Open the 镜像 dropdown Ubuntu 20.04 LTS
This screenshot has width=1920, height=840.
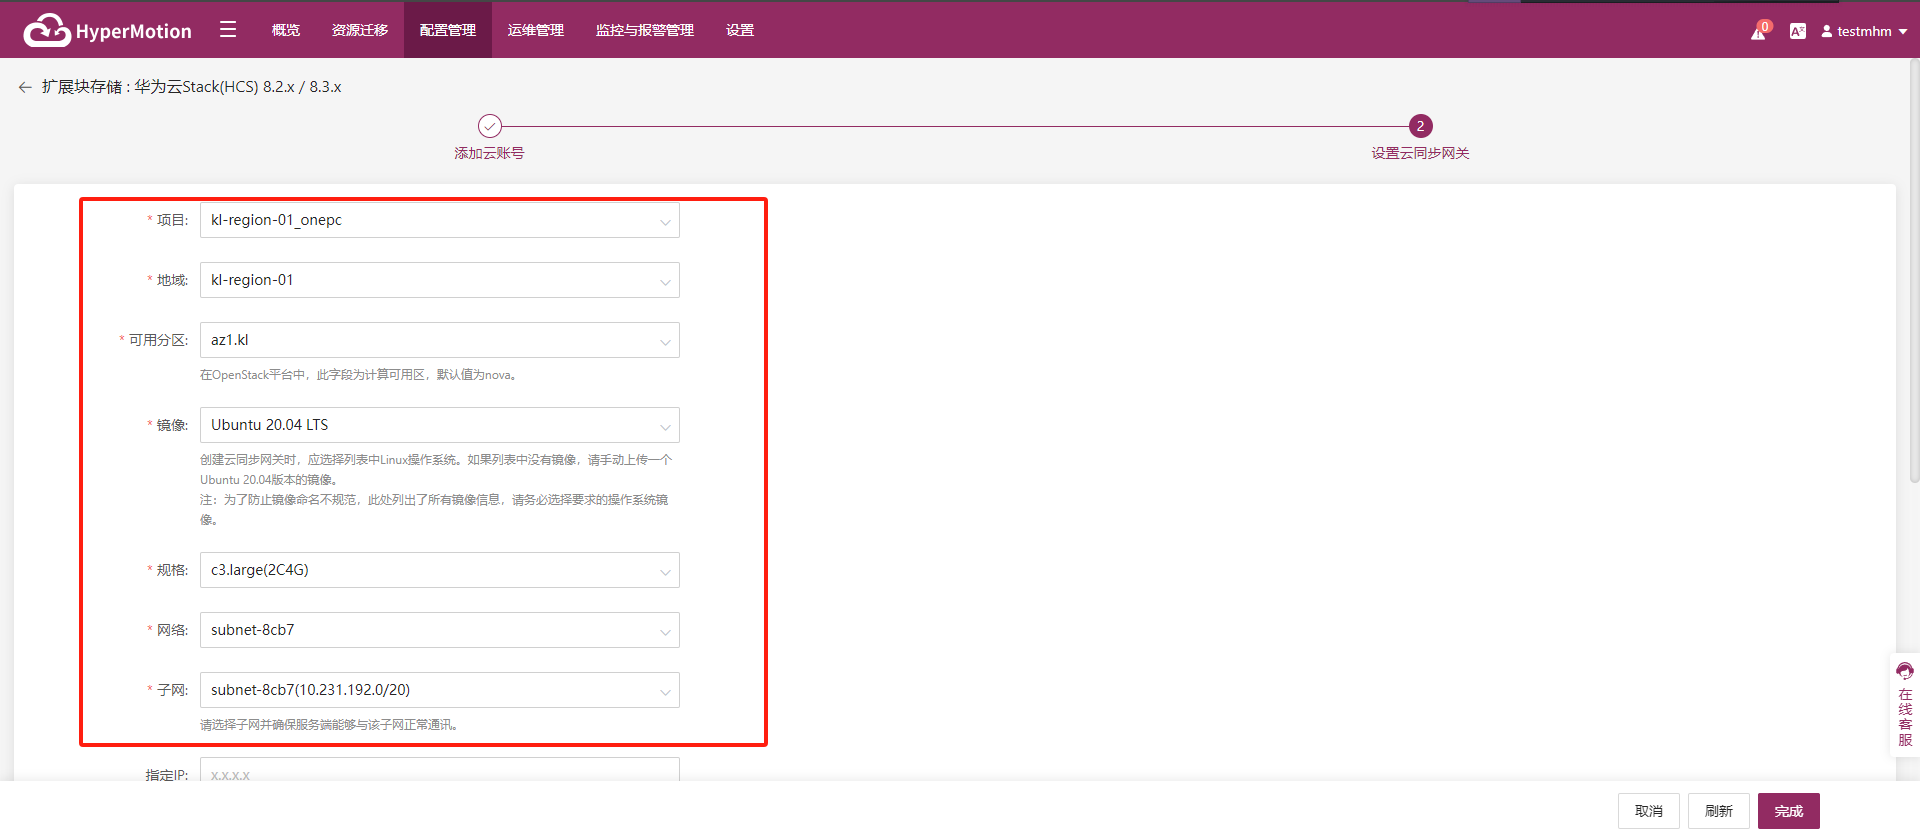click(x=440, y=425)
